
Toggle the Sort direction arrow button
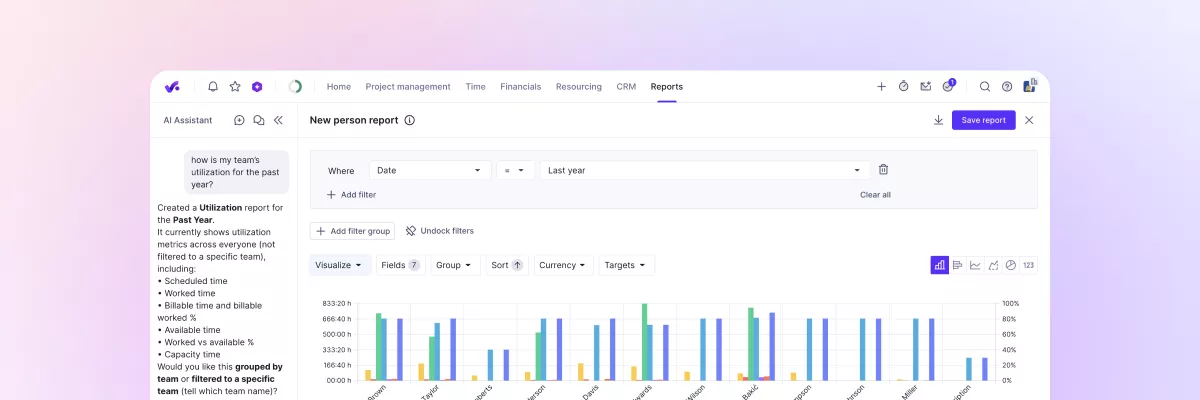pyautogui.click(x=517, y=265)
